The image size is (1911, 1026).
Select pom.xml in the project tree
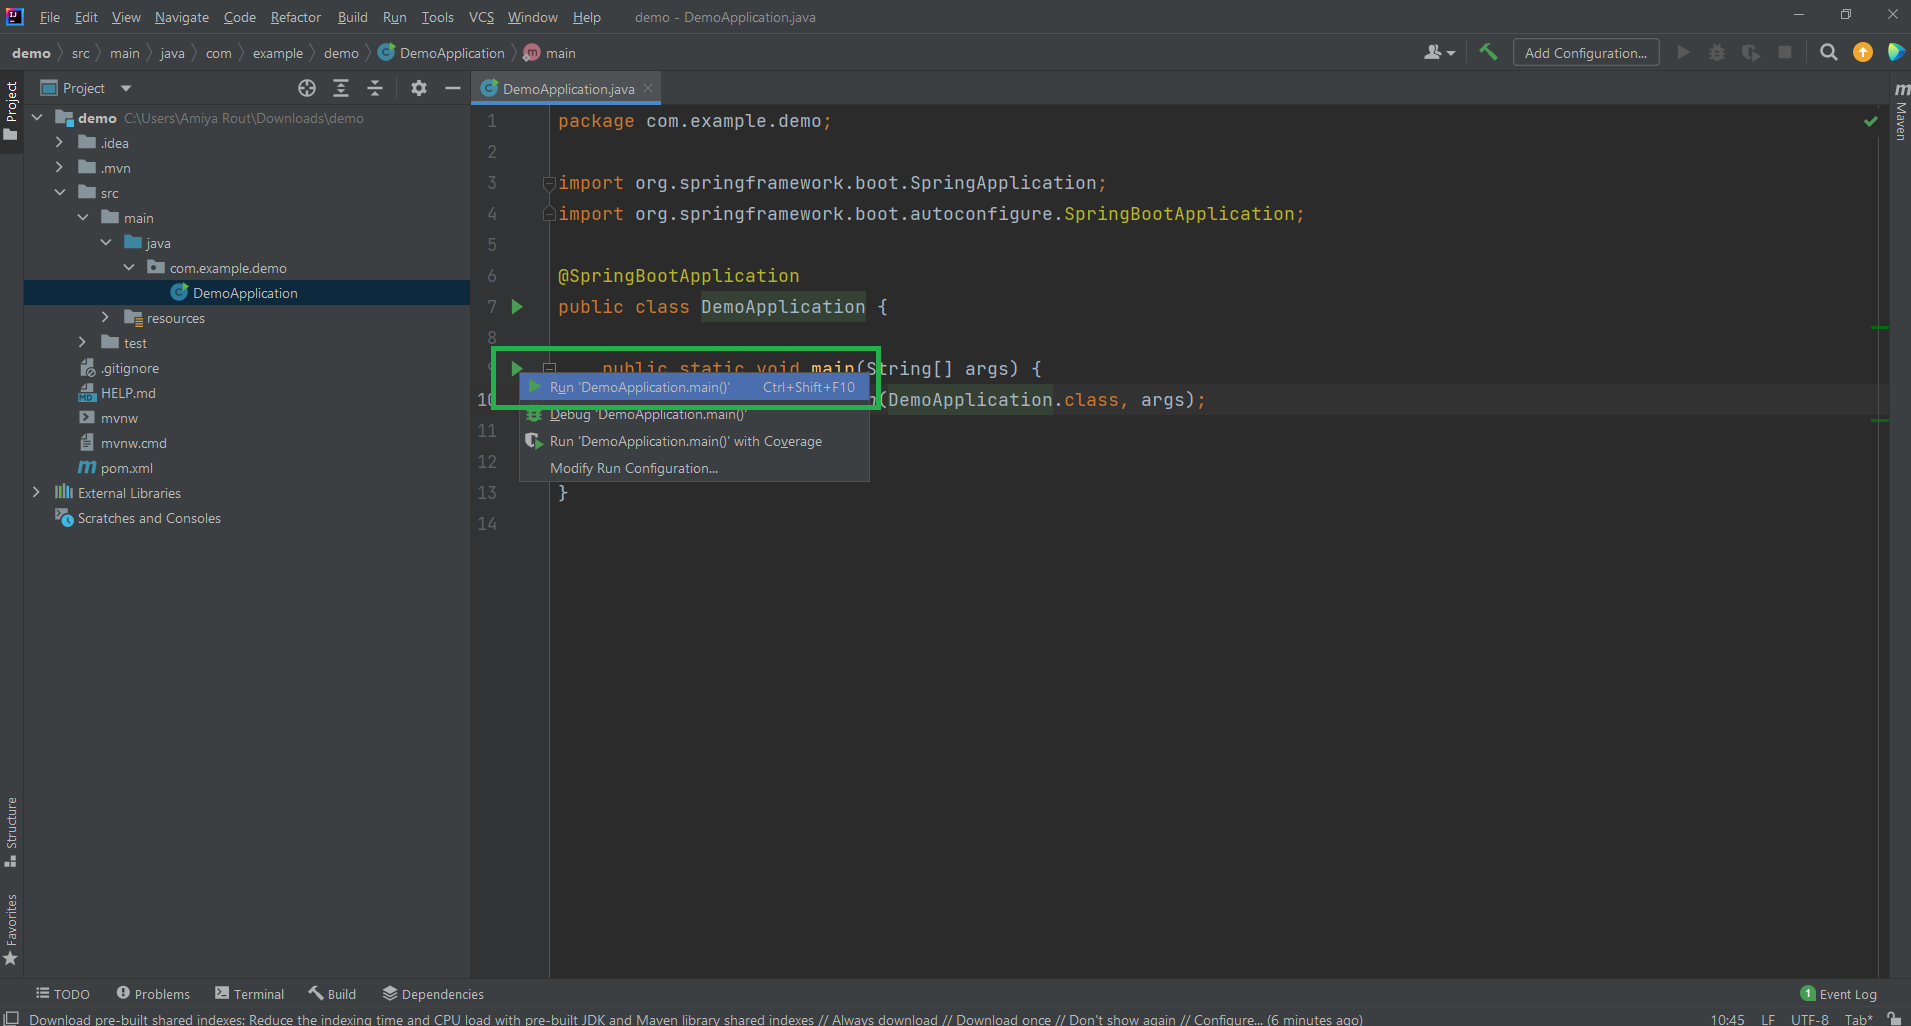point(116,468)
